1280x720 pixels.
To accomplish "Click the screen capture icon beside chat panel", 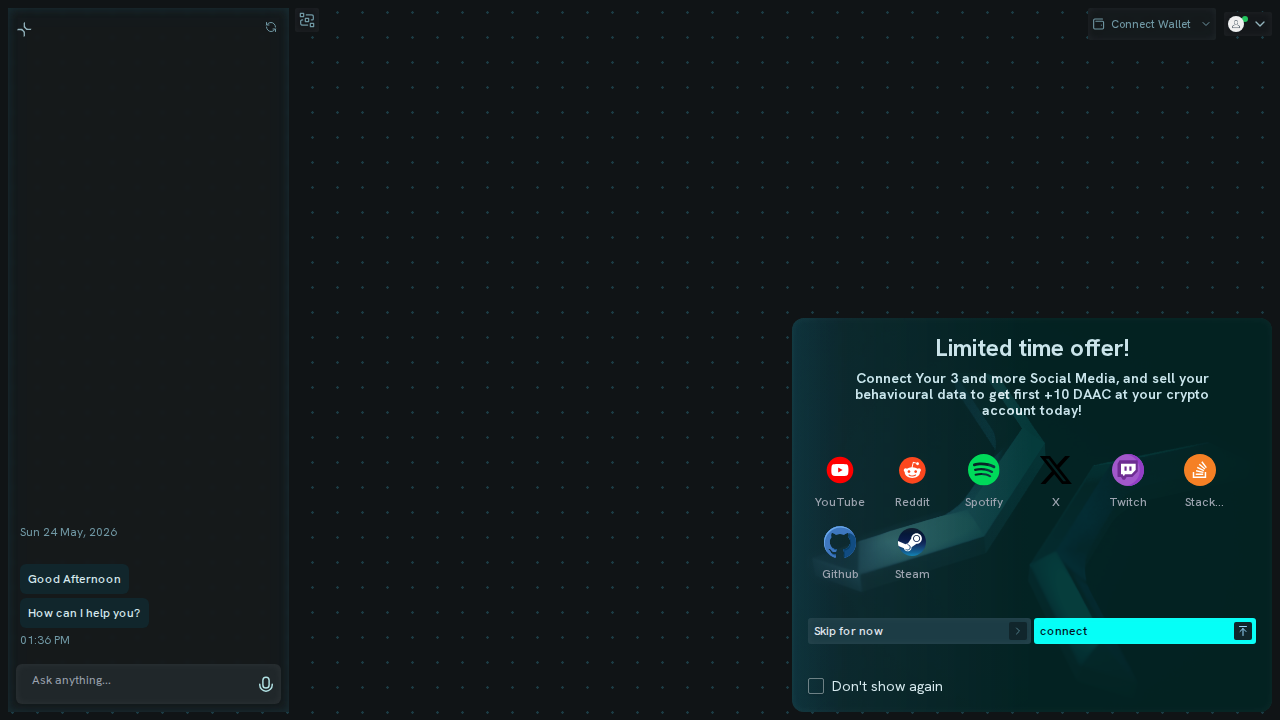I will pyautogui.click(x=307, y=20).
